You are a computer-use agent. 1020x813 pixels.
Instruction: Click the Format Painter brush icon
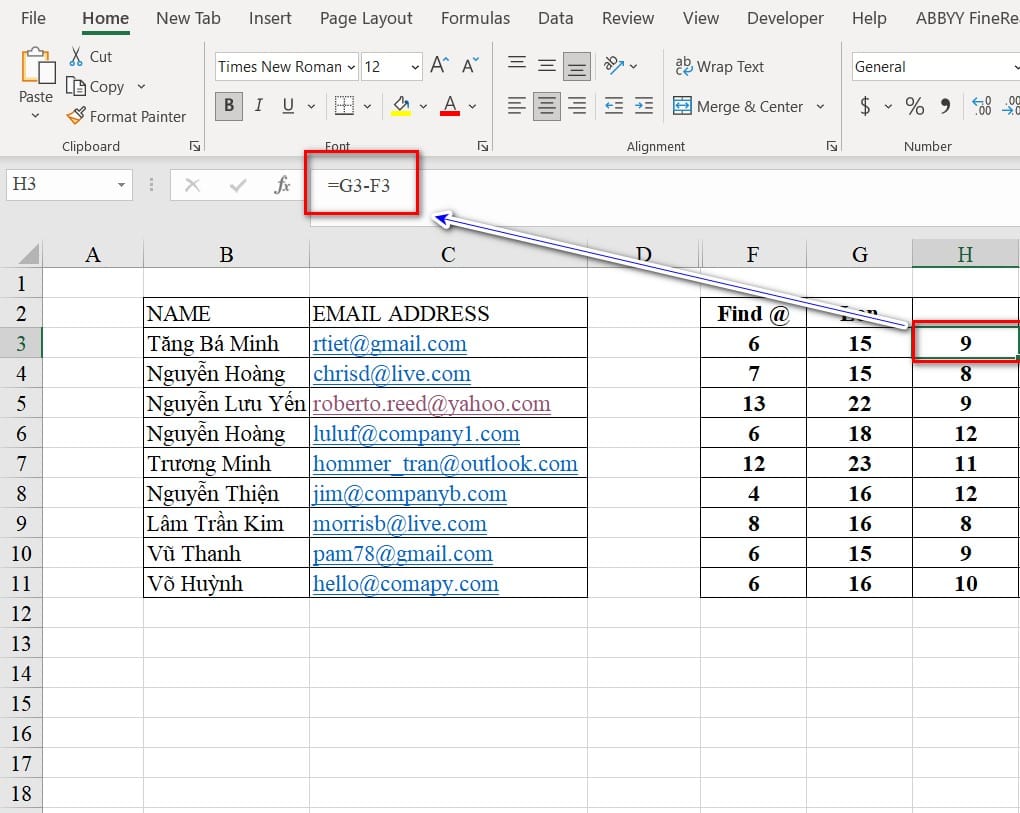tap(76, 116)
